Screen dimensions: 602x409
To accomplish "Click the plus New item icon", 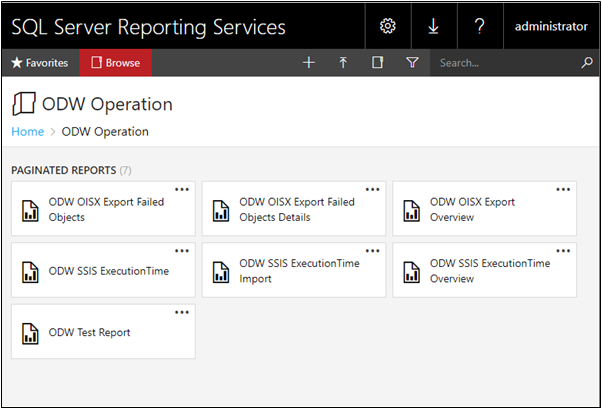I will pos(309,62).
